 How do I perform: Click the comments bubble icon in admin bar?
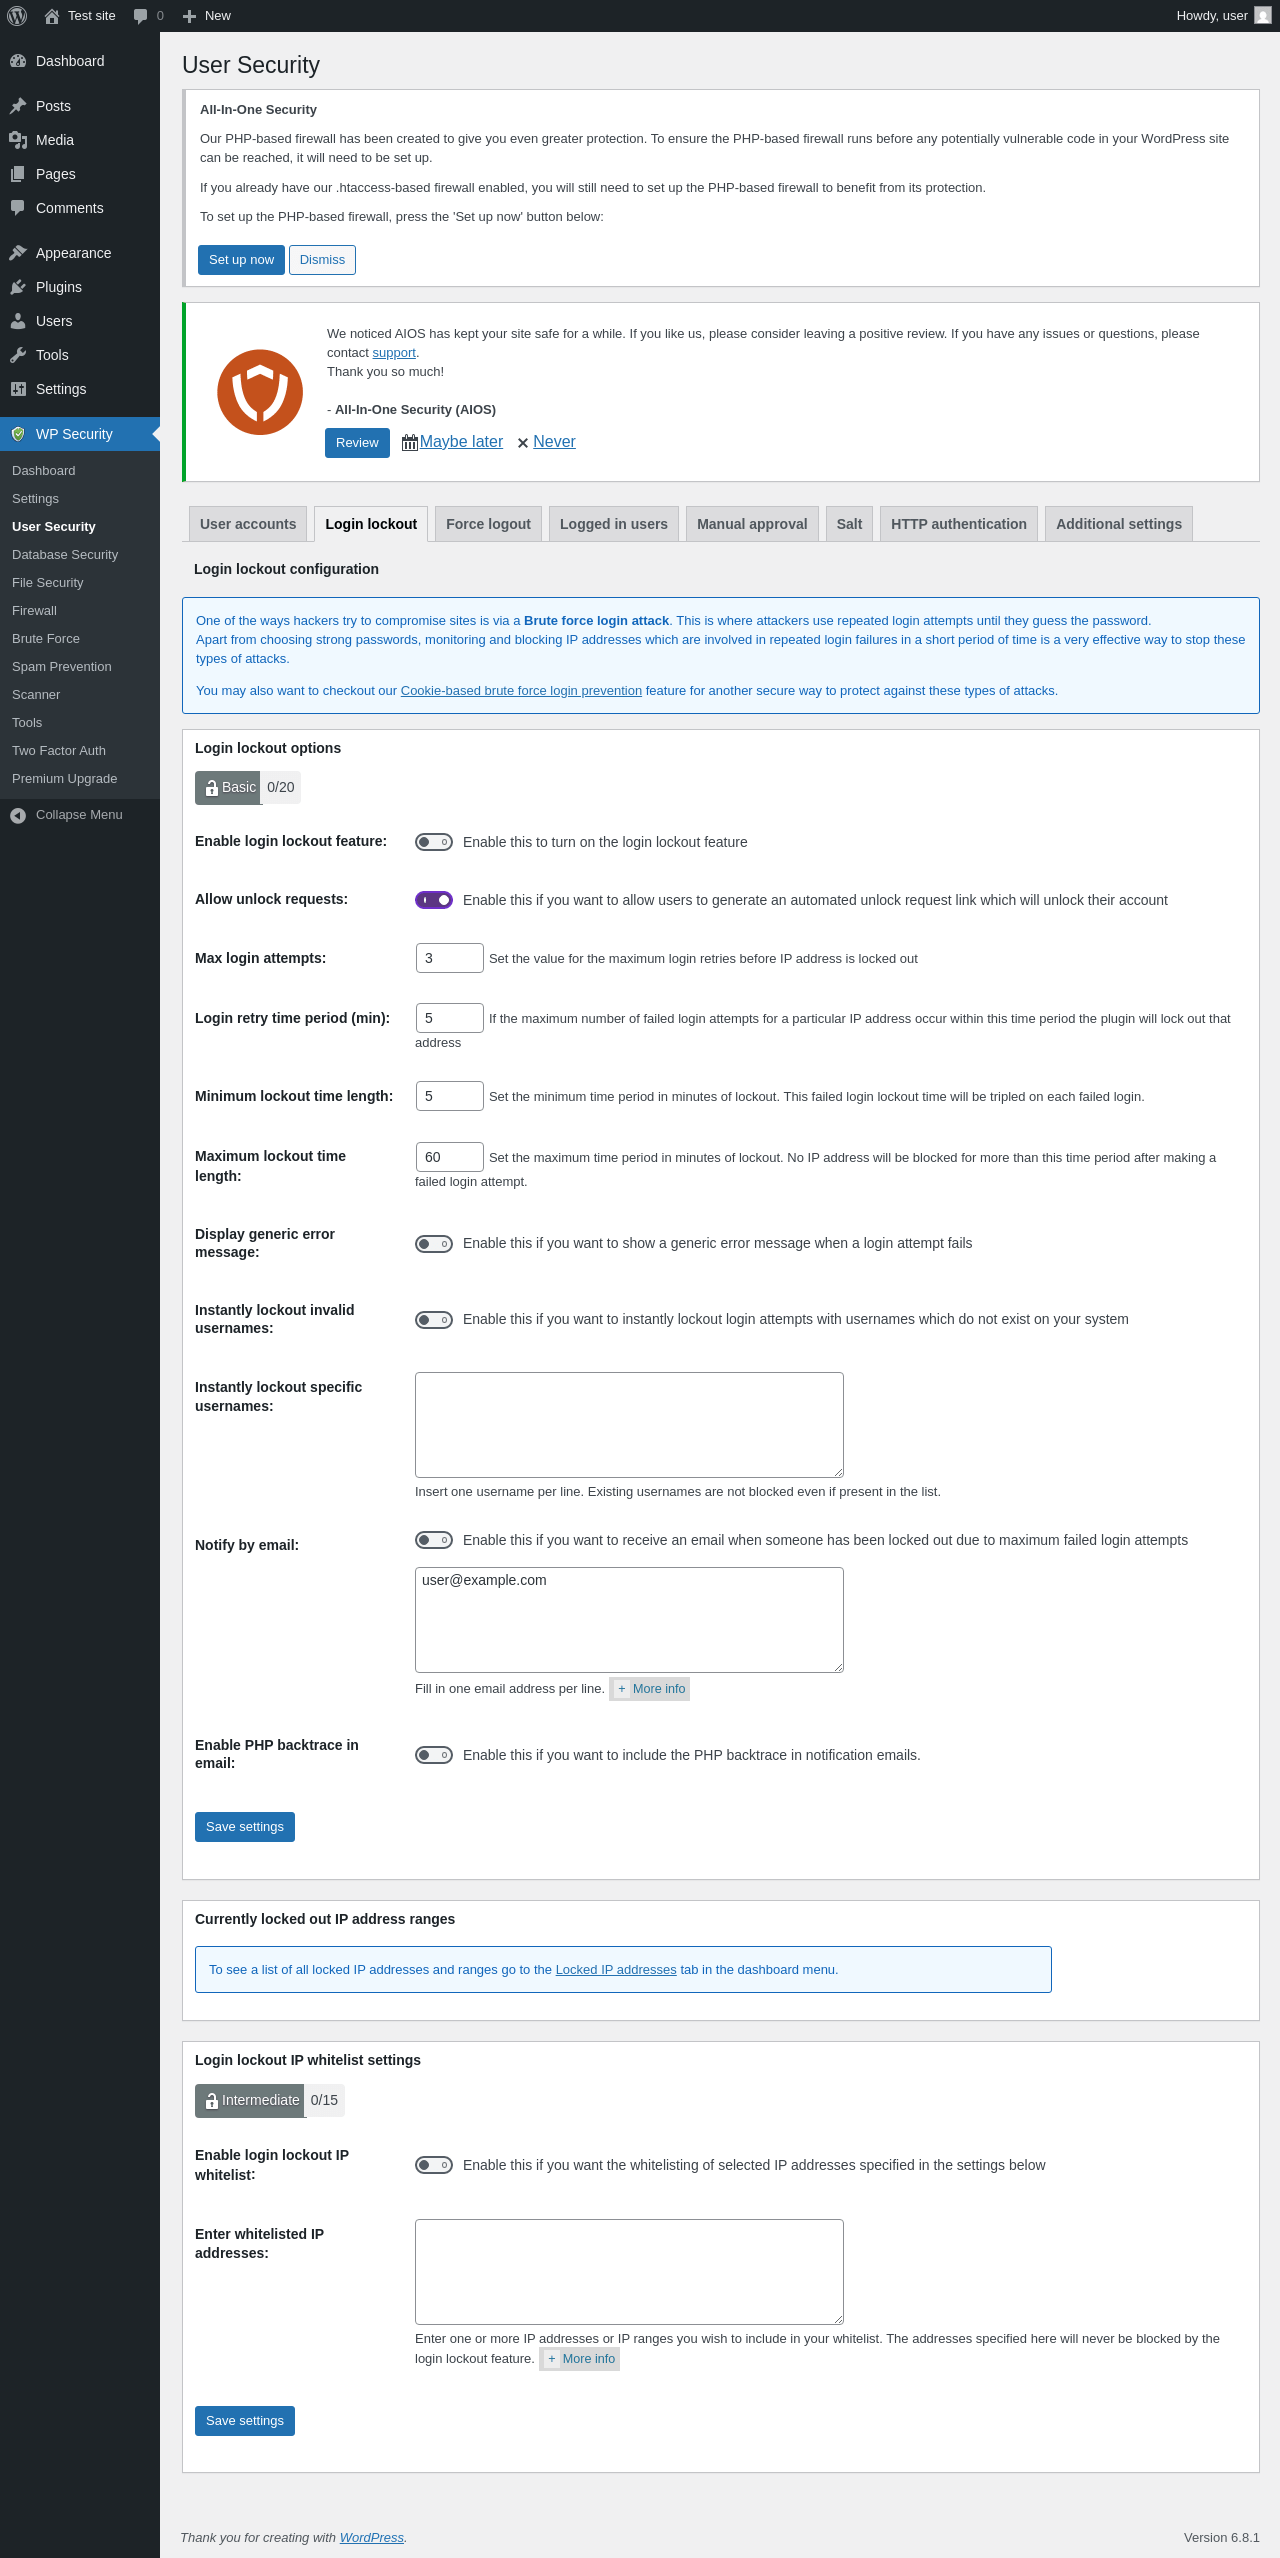pos(140,16)
